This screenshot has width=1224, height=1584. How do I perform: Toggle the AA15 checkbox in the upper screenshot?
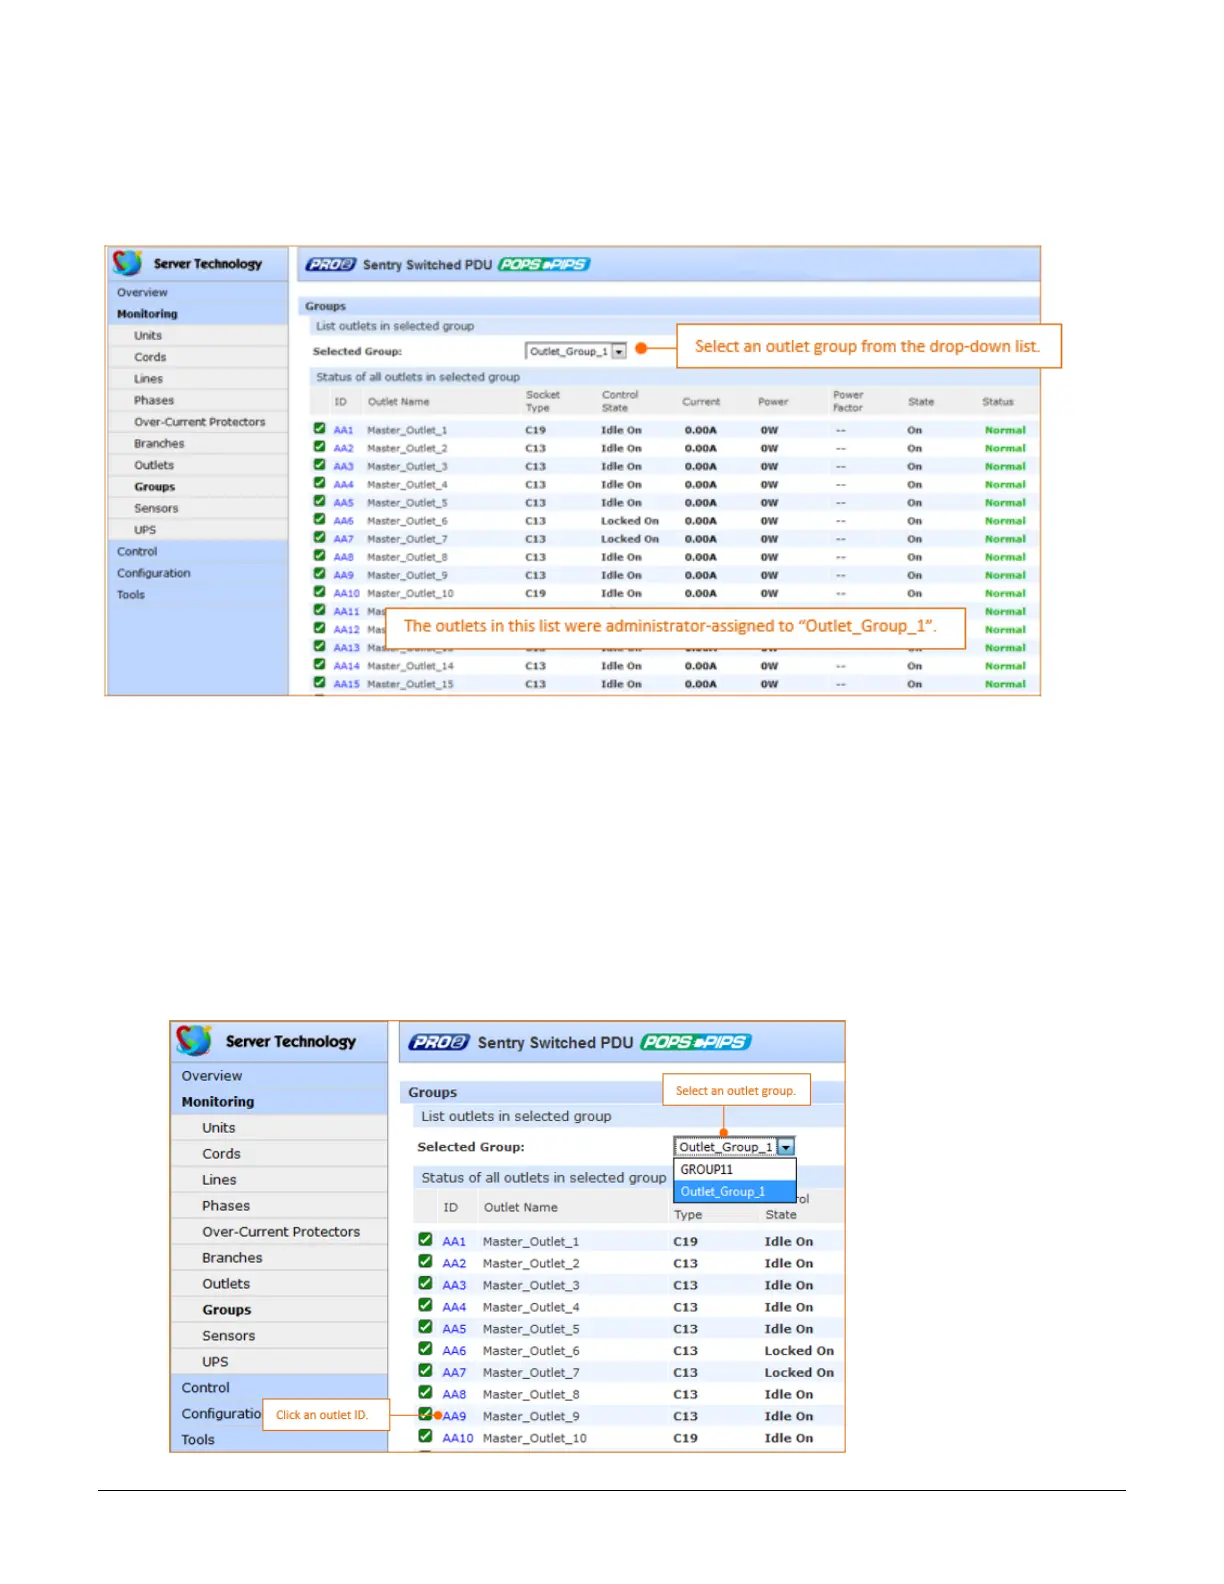click(319, 683)
